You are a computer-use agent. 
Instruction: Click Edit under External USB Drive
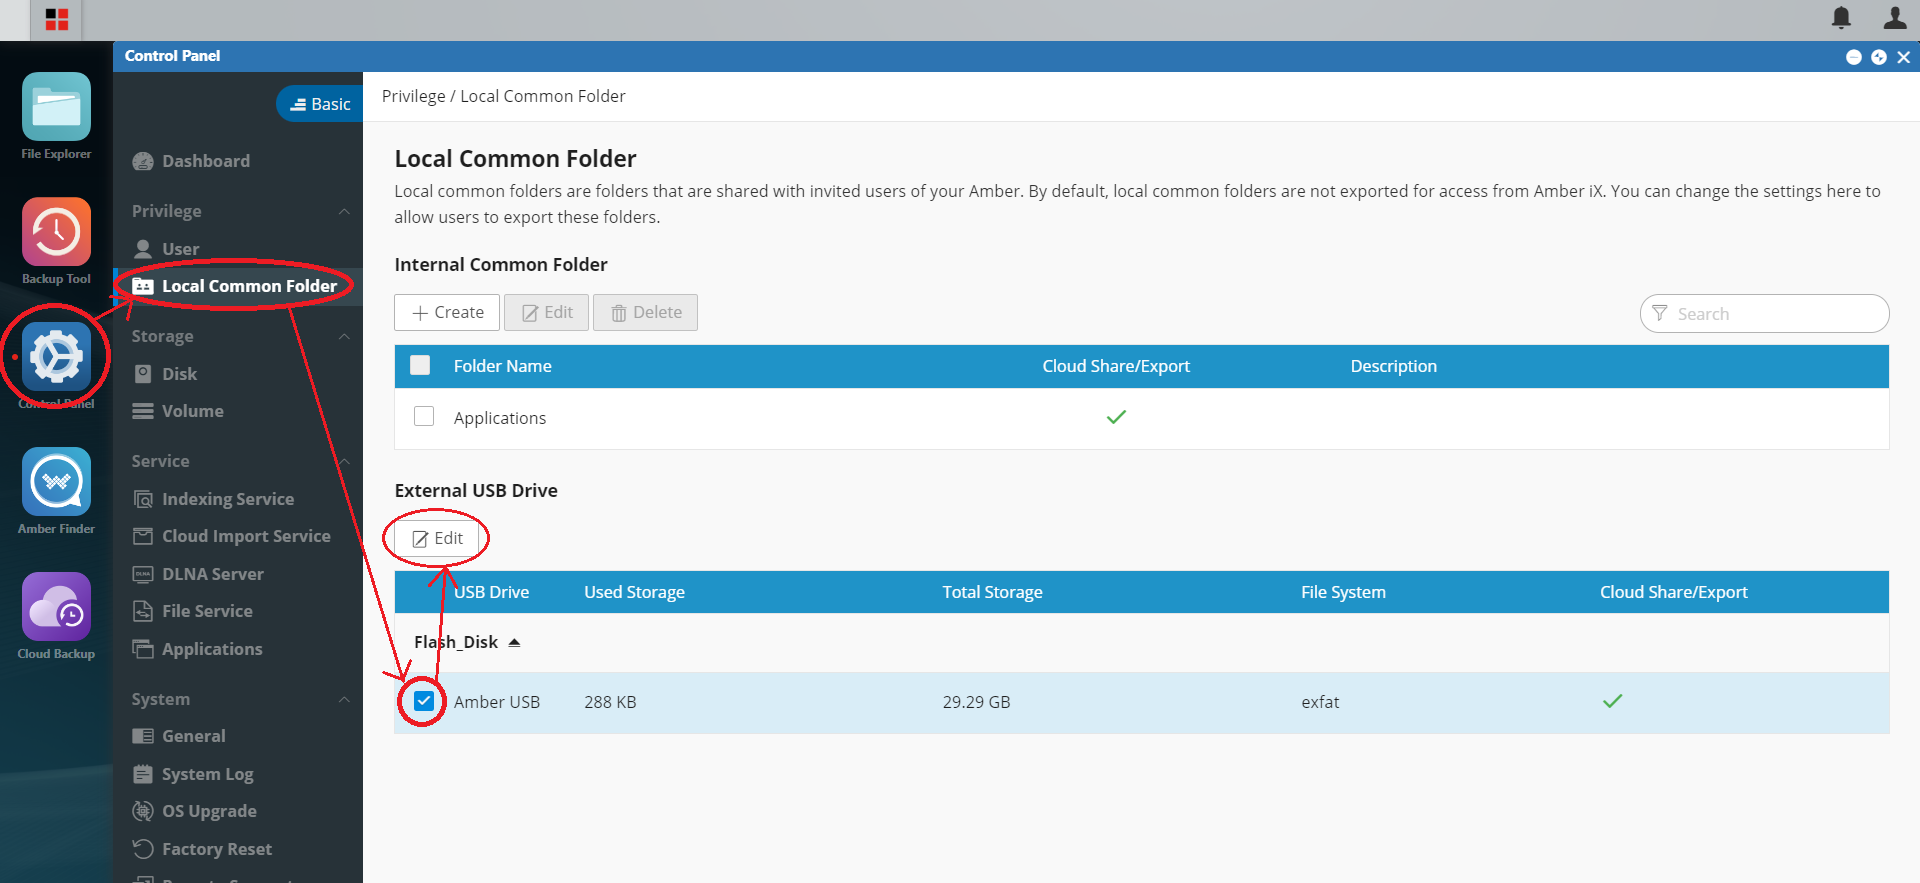tap(437, 538)
